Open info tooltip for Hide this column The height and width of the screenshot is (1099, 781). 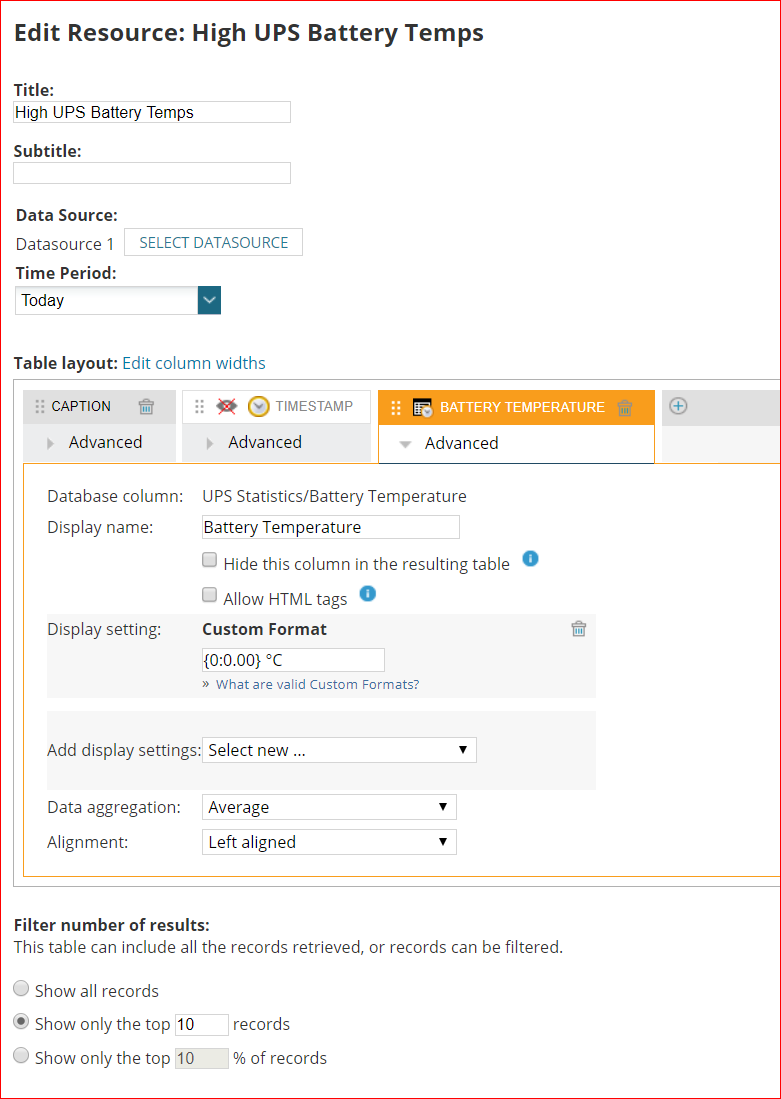[x=531, y=559]
